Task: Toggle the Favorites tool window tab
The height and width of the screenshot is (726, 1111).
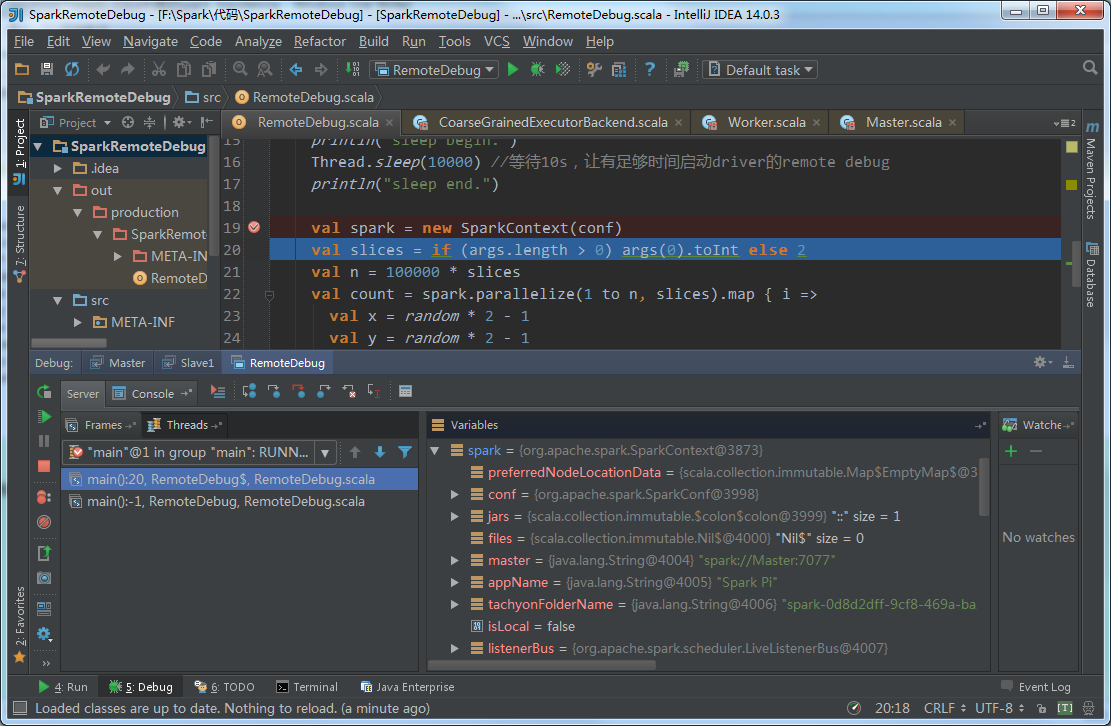Action: pyautogui.click(x=19, y=625)
